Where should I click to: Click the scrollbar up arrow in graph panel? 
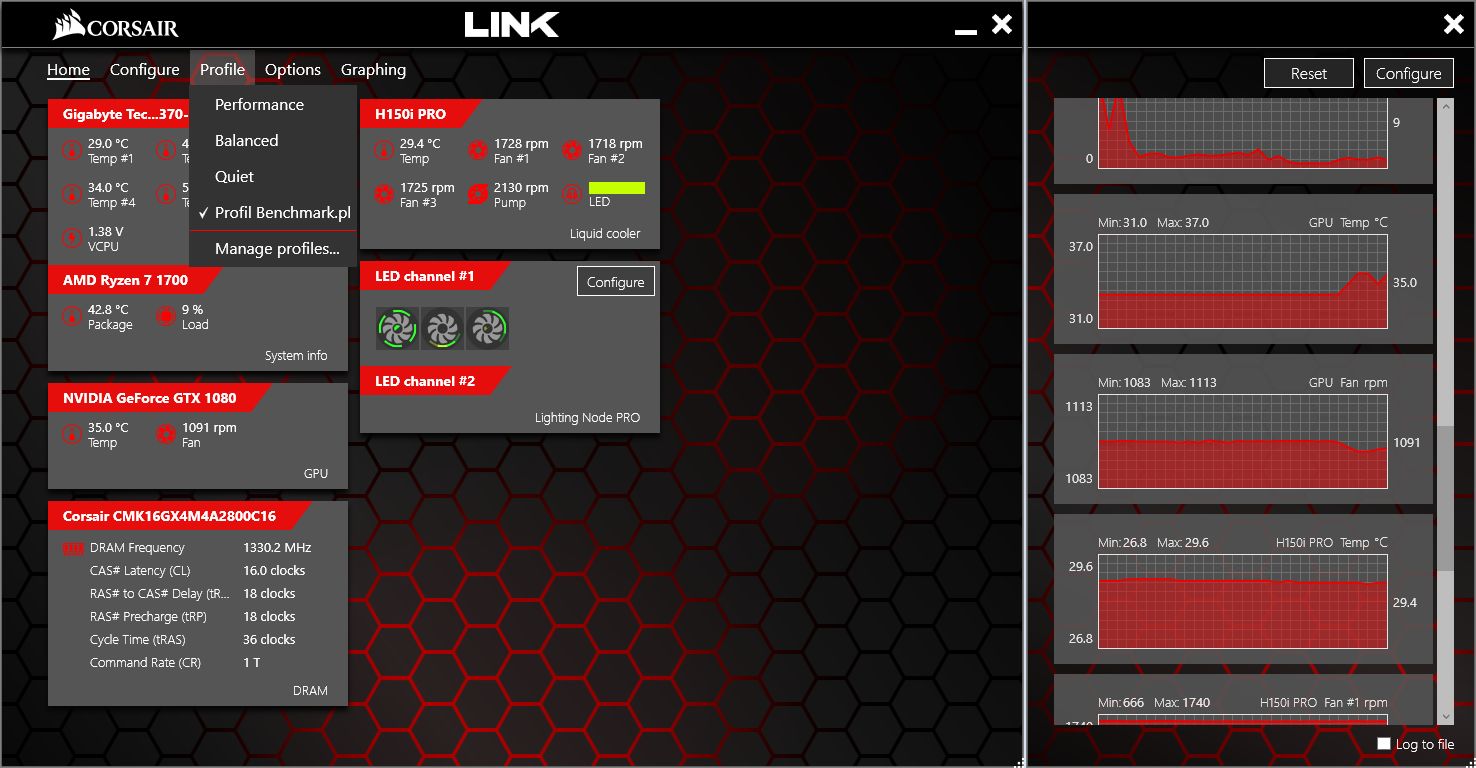pos(1445,104)
